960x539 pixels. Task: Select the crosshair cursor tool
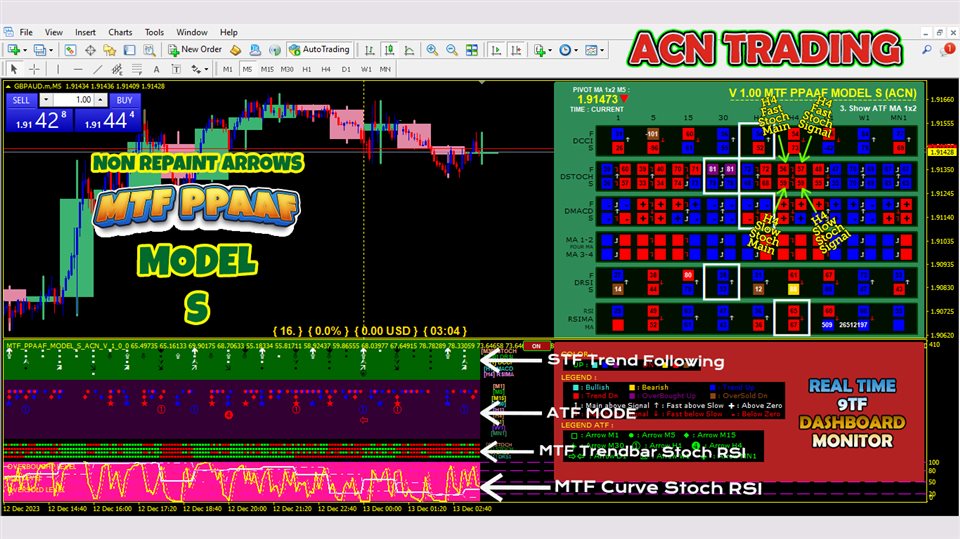click(34, 69)
